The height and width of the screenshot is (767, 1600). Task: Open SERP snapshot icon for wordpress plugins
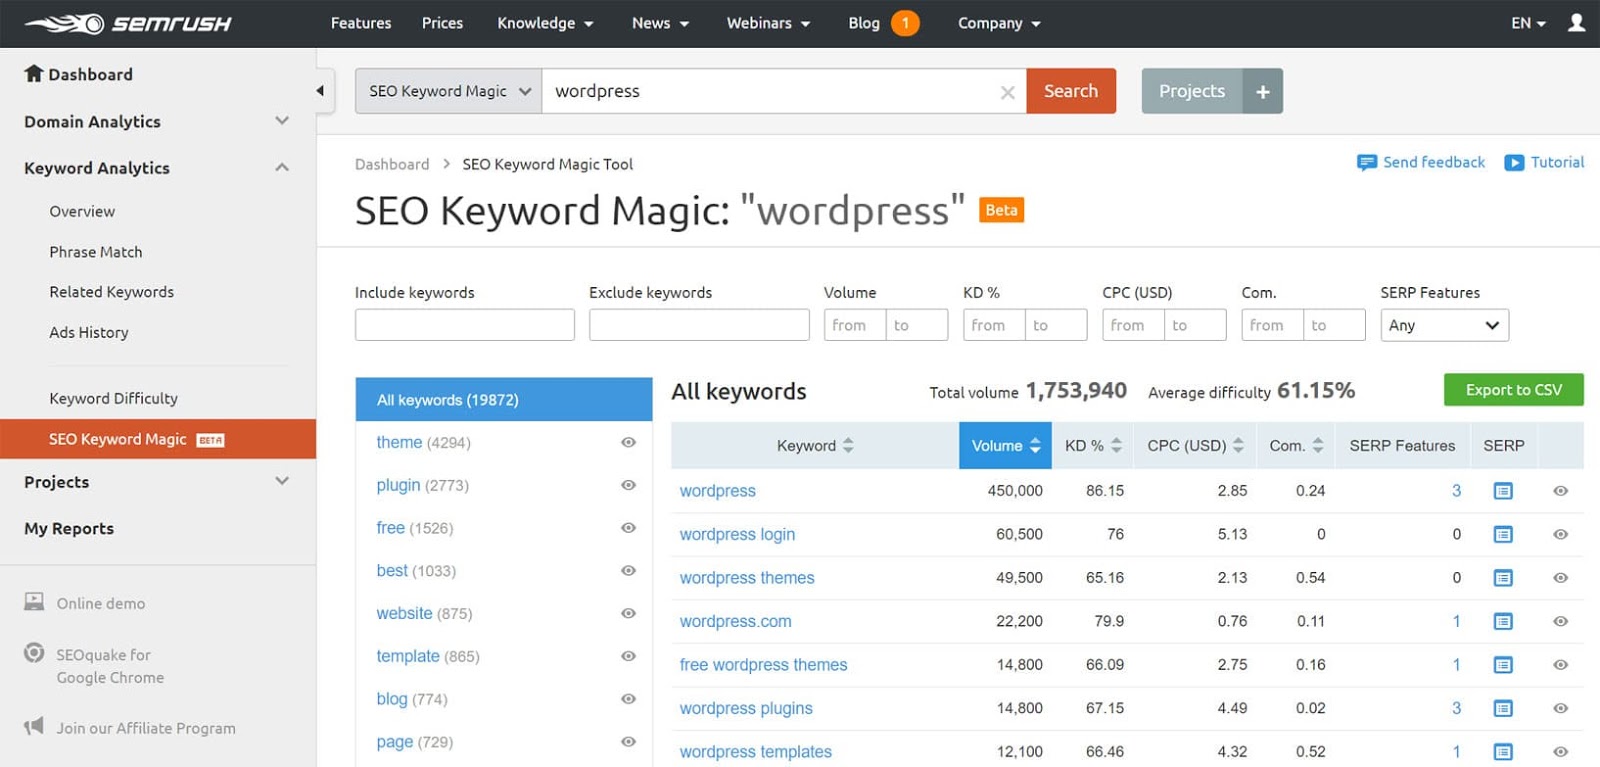[1502, 709]
